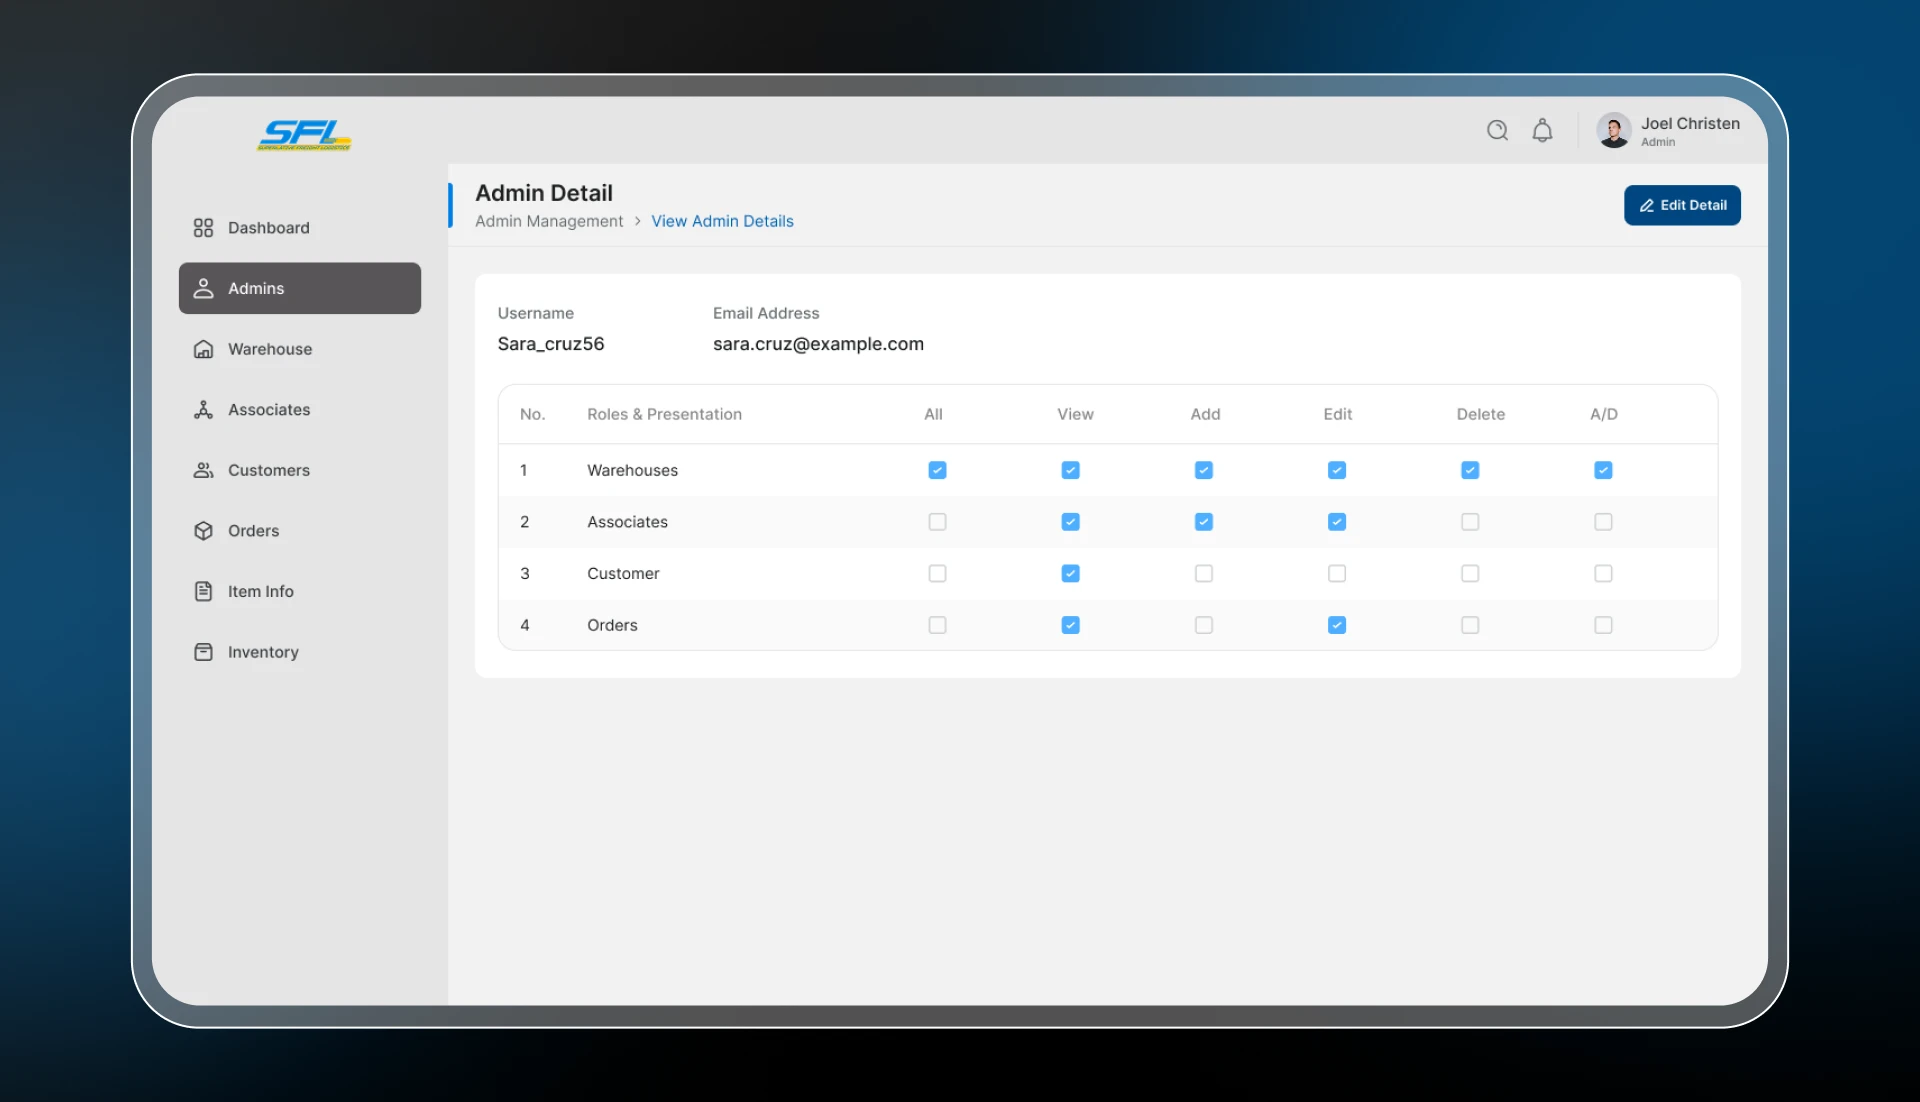The height and width of the screenshot is (1102, 1920).
Task: Click the Inventory archive icon in sidebar
Action: click(203, 652)
